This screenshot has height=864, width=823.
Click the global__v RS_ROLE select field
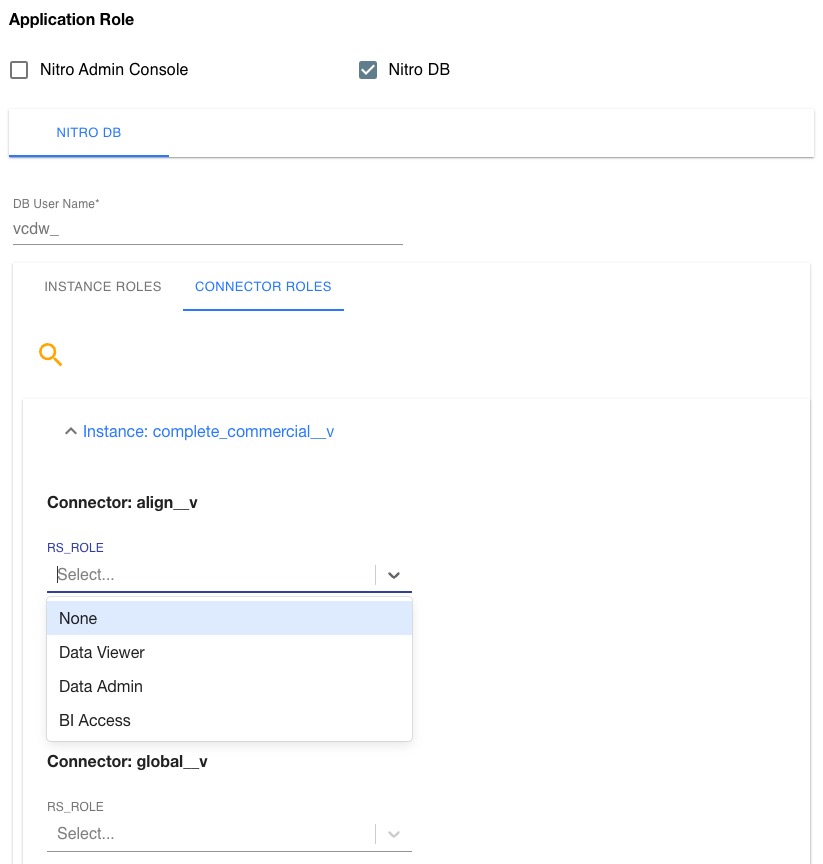tap(212, 834)
